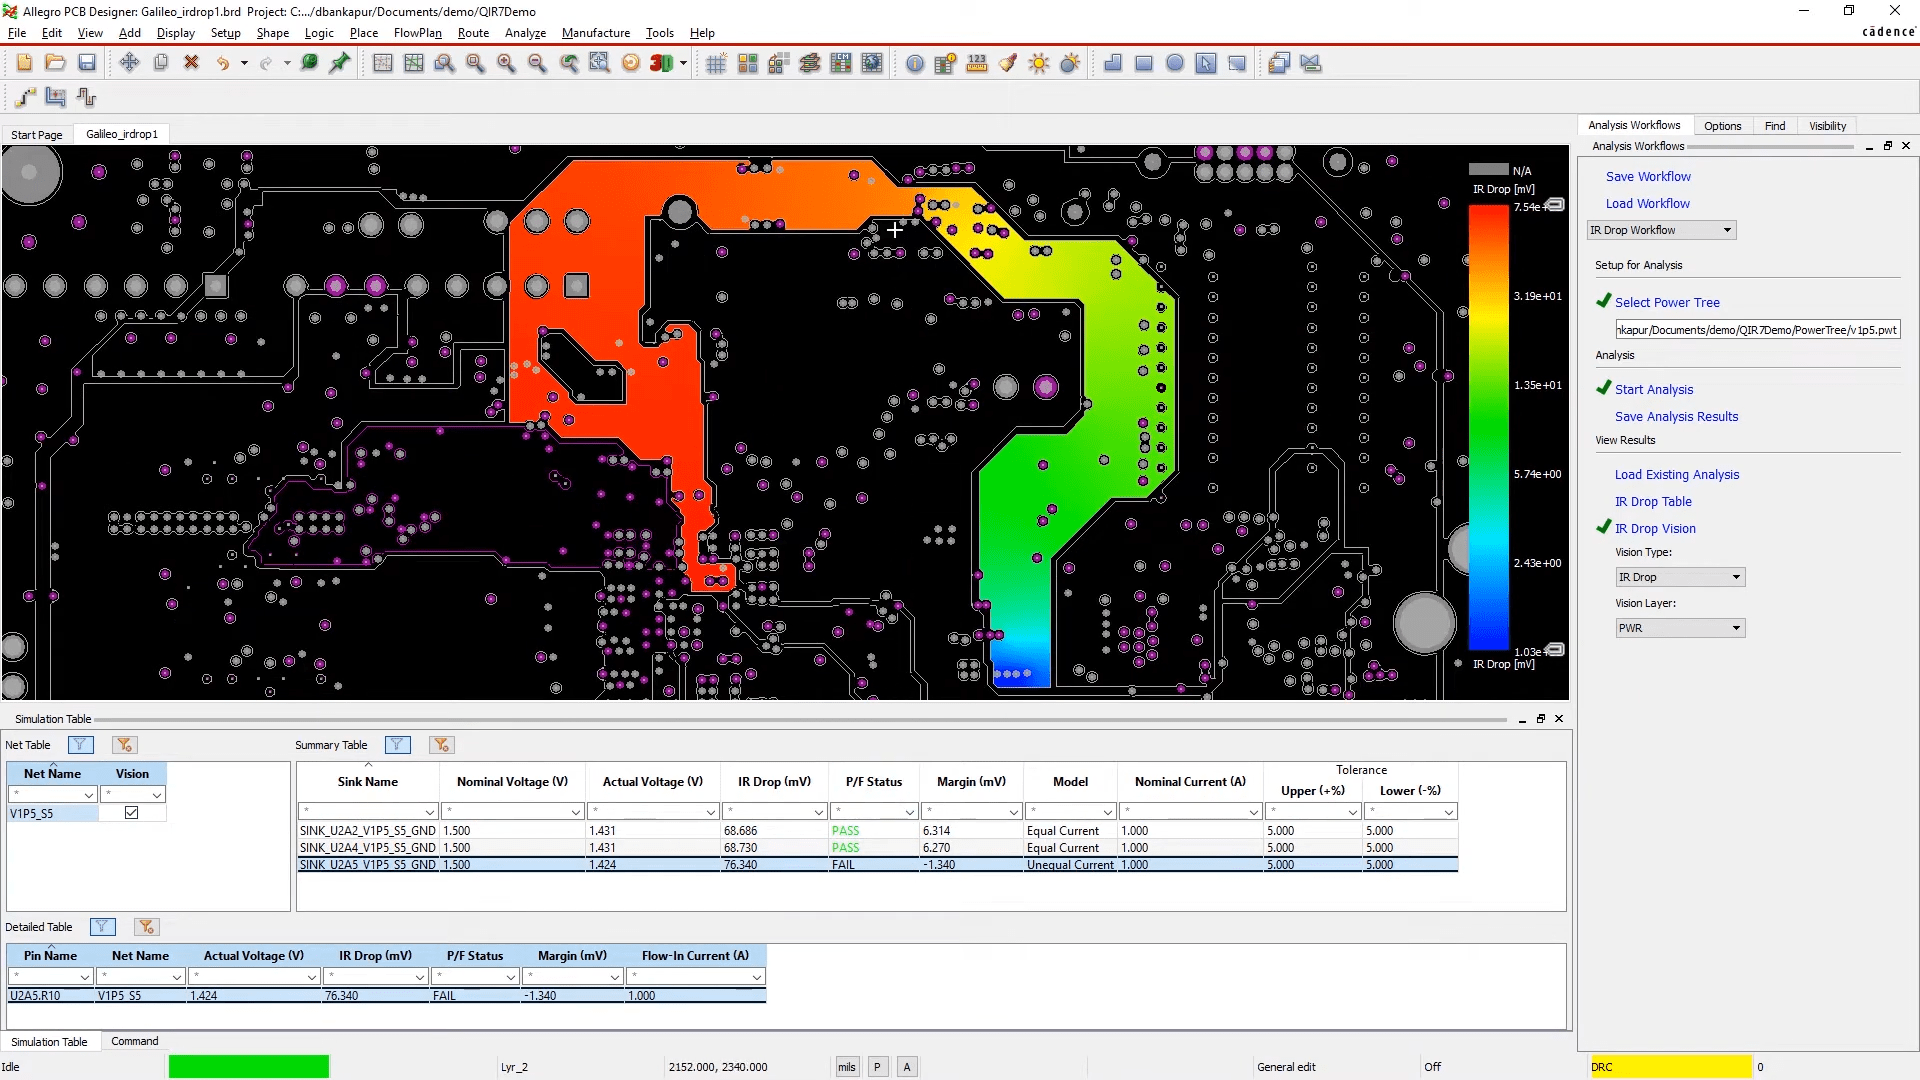Click the Grid toggle icon

[716, 63]
